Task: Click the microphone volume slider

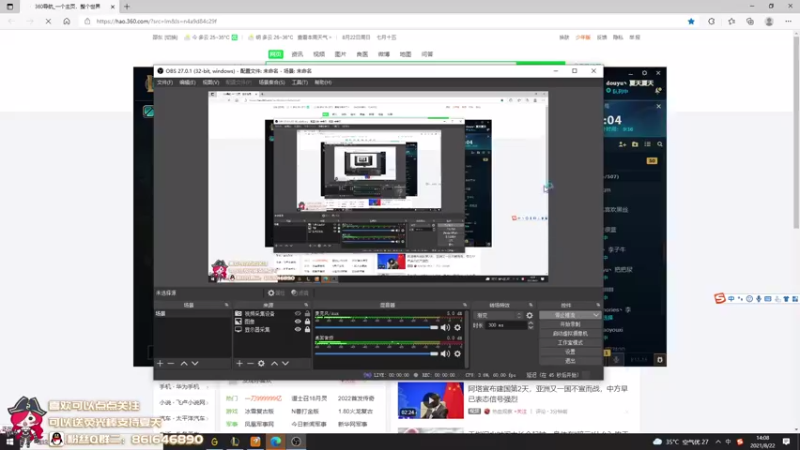Action: 377,328
